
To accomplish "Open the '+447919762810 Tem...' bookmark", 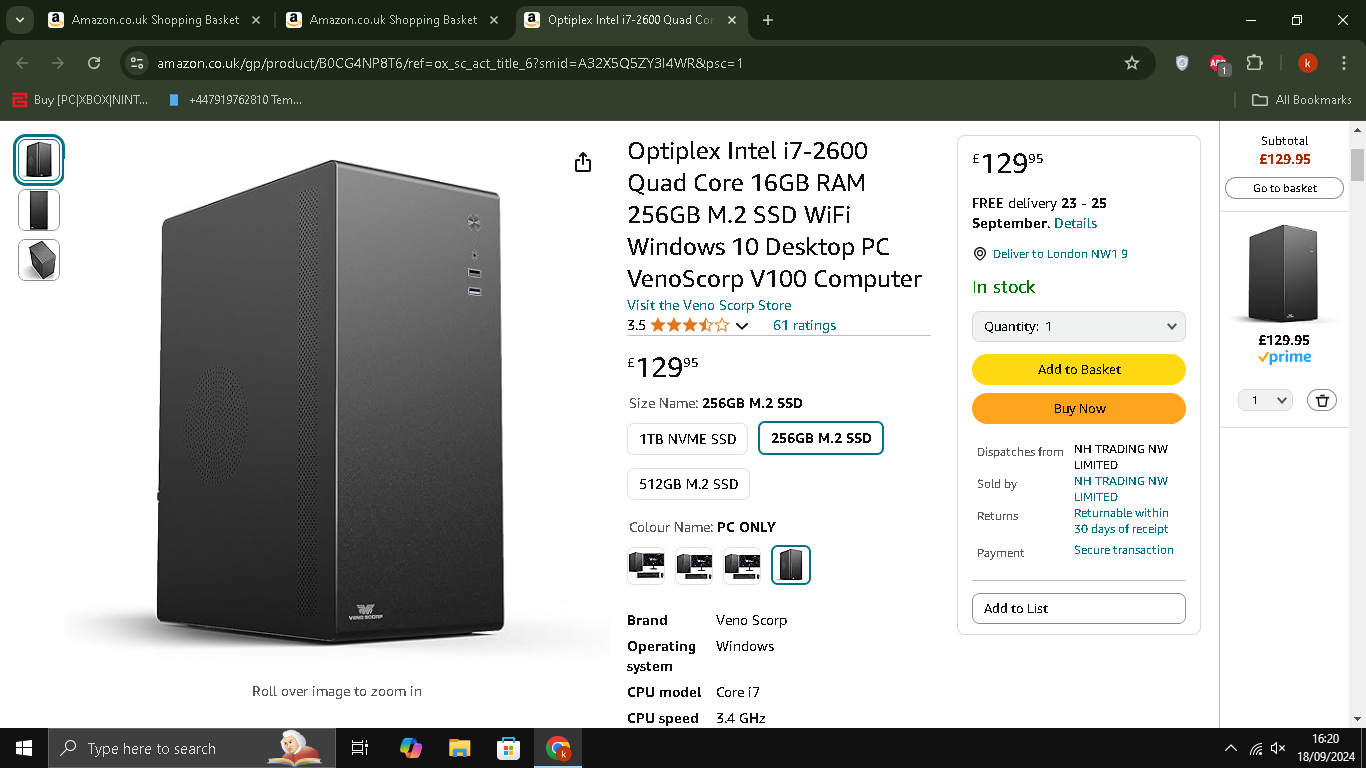I will point(235,100).
